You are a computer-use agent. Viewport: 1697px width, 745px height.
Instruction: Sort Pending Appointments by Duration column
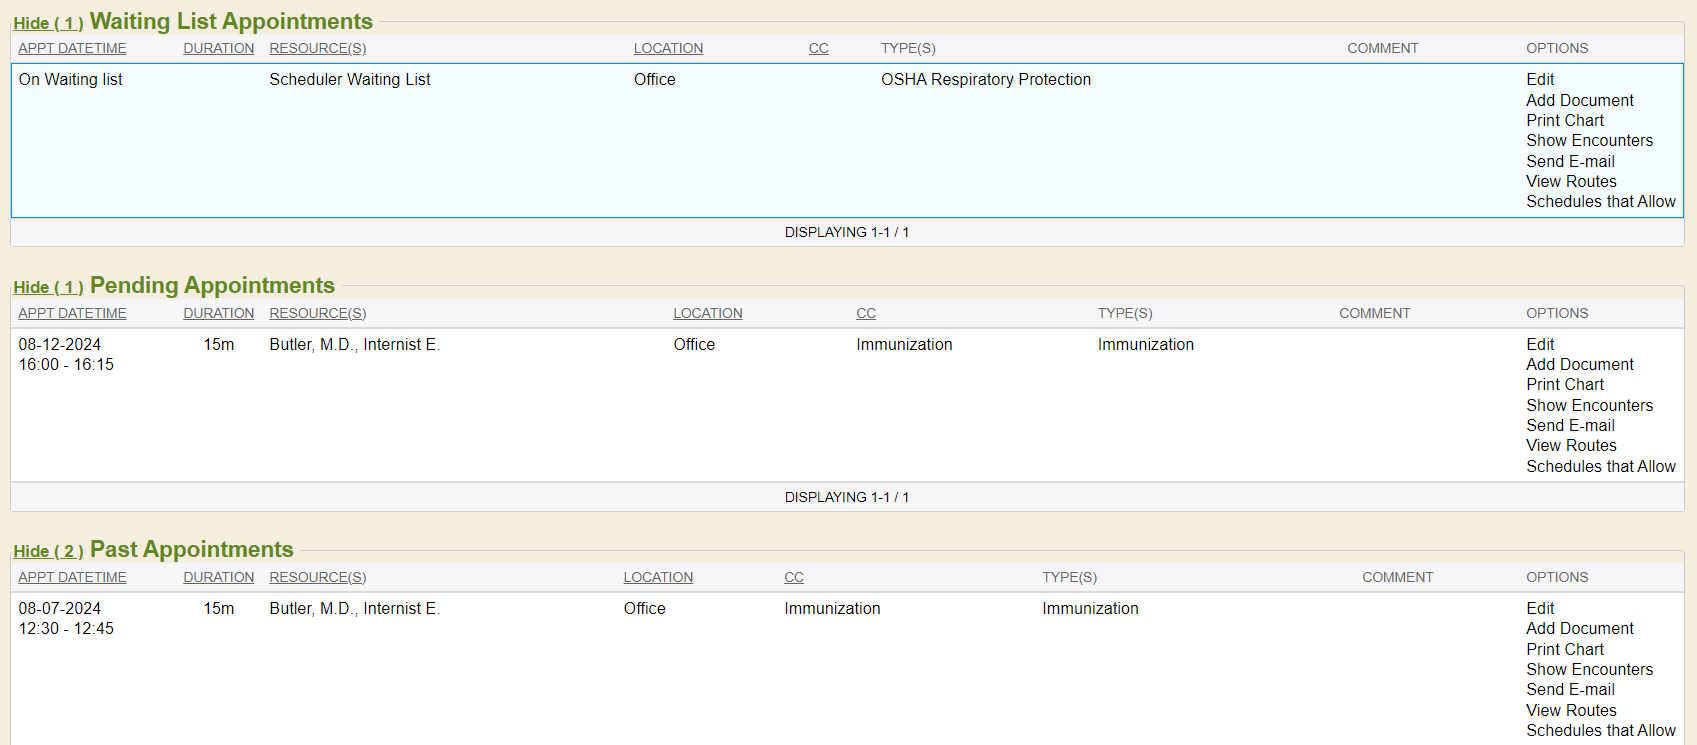218,313
